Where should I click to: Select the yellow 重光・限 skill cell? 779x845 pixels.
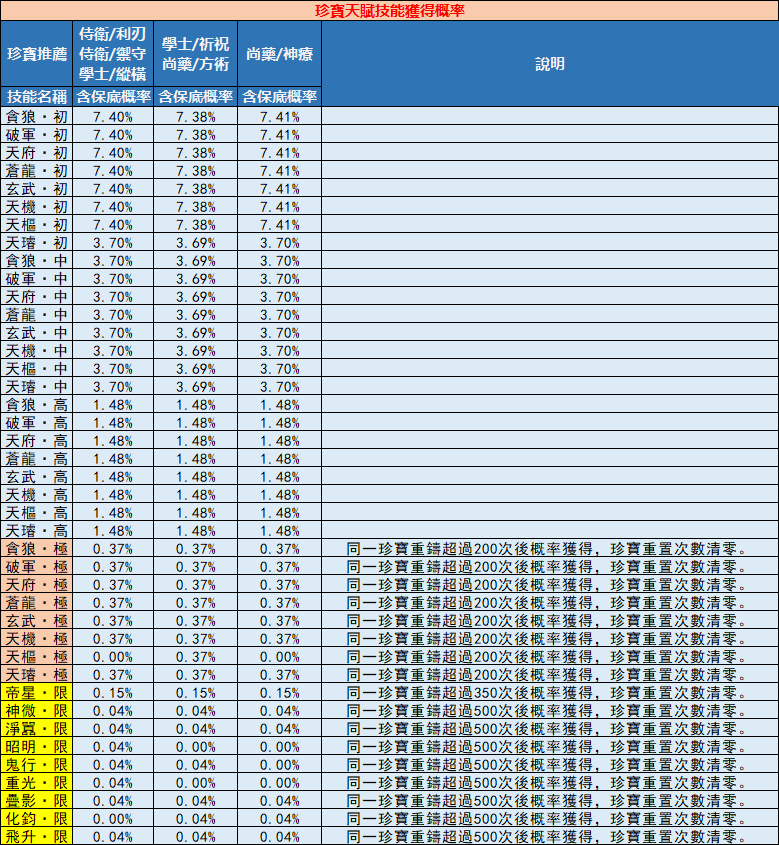[36, 783]
